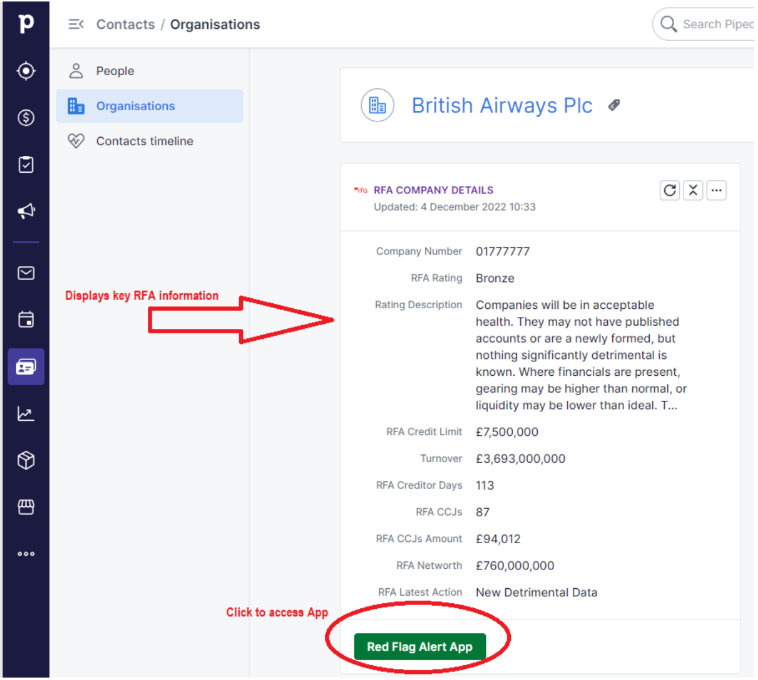Focus the Search Pipedrive input field
The height and width of the screenshot is (680, 758).
[x=706, y=24]
